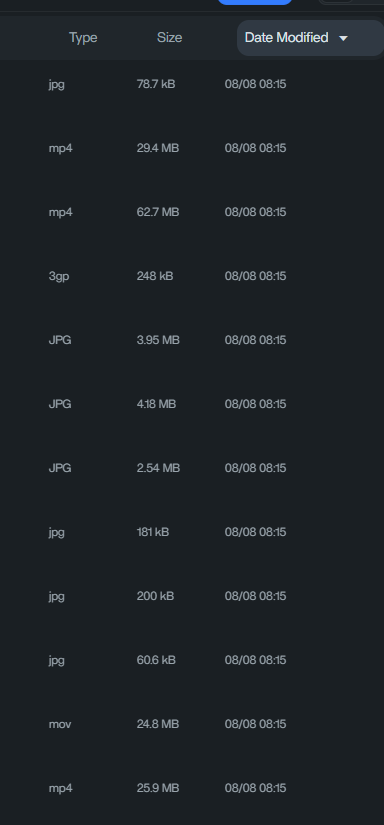The height and width of the screenshot is (825, 384).
Task: Sort the list by Type column header
Action: tap(83, 38)
